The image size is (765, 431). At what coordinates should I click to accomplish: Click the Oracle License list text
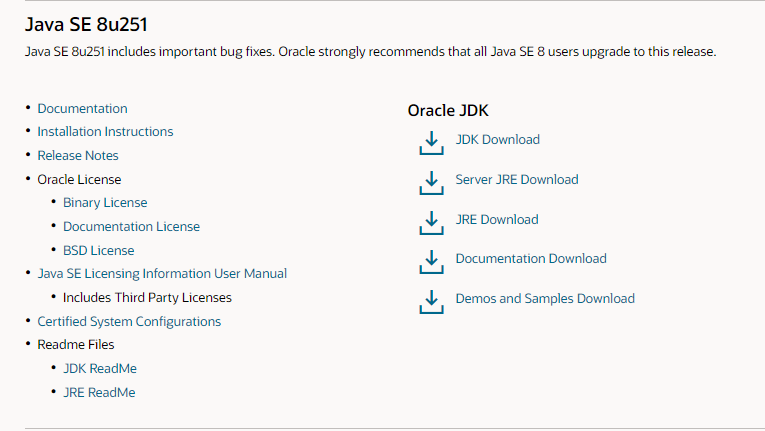[79, 180]
